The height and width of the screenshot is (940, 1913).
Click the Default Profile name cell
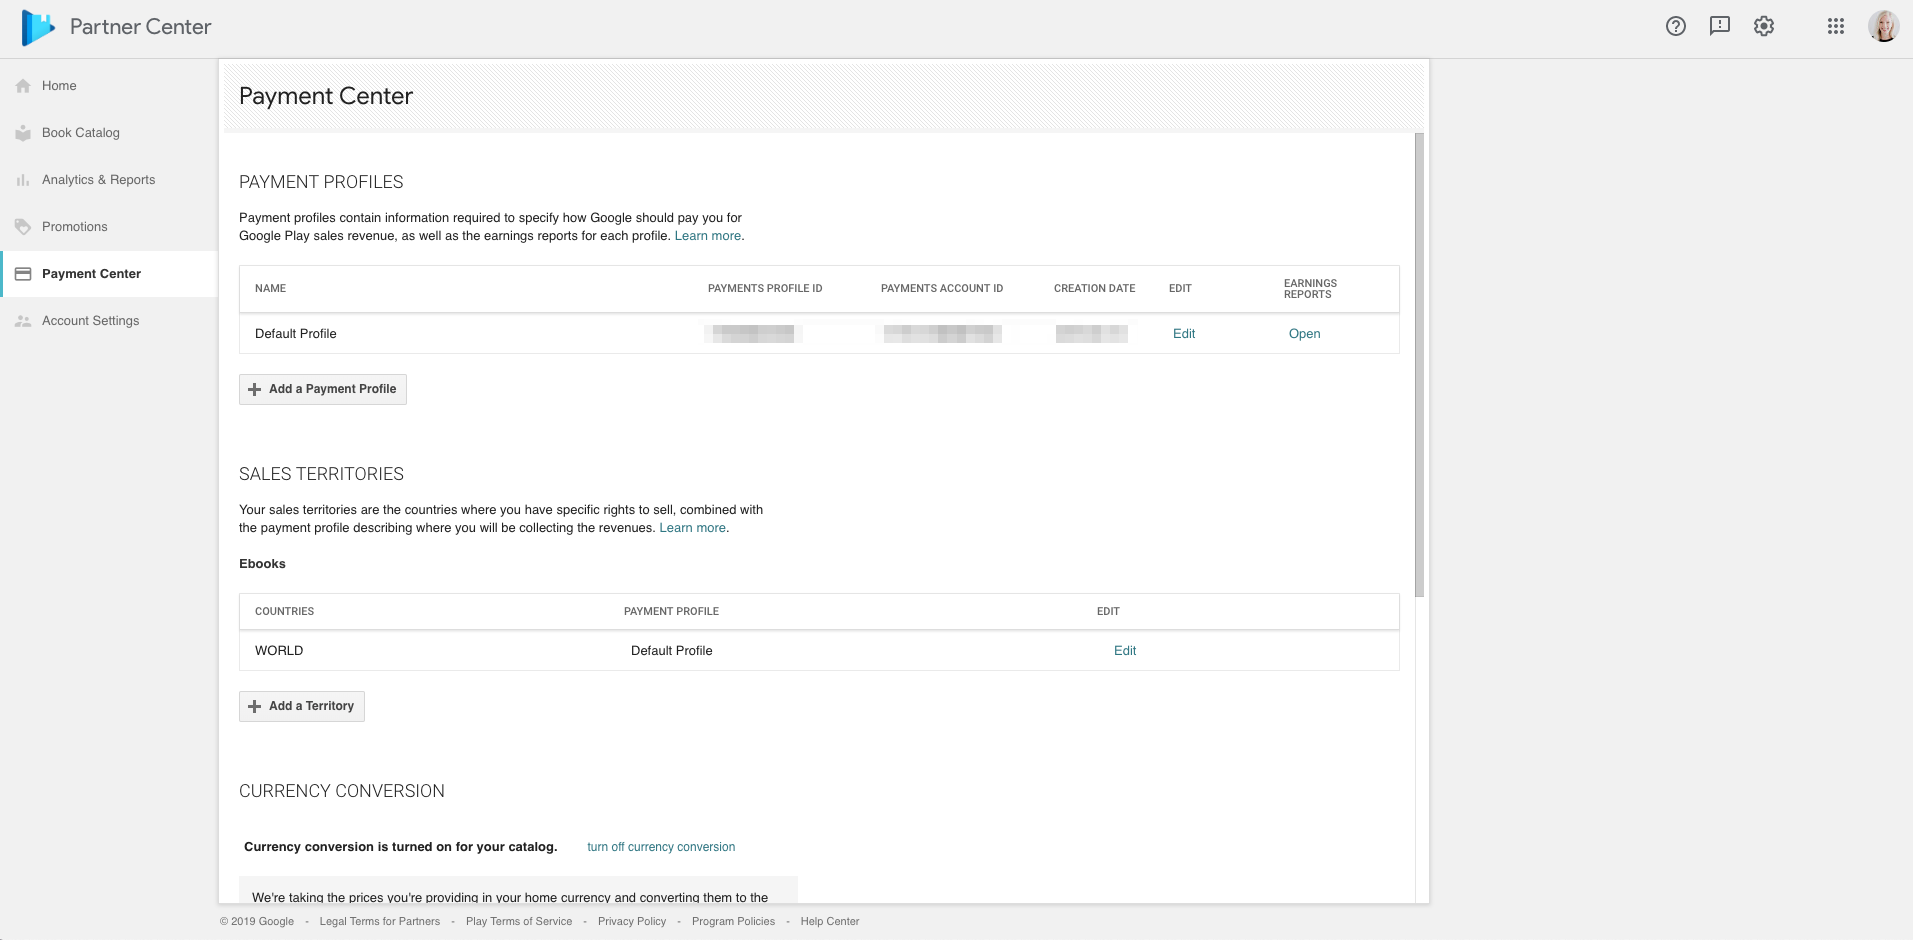coord(296,334)
